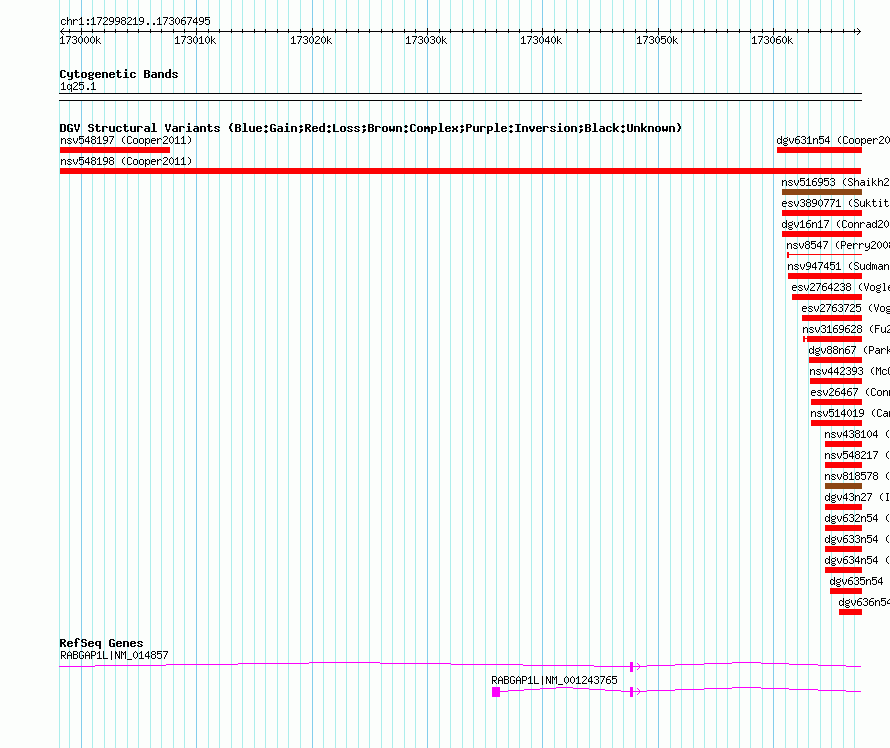This screenshot has height=748, width=890.
Task: Select the long red nsv548198 loss bar
Action: point(460,171)
